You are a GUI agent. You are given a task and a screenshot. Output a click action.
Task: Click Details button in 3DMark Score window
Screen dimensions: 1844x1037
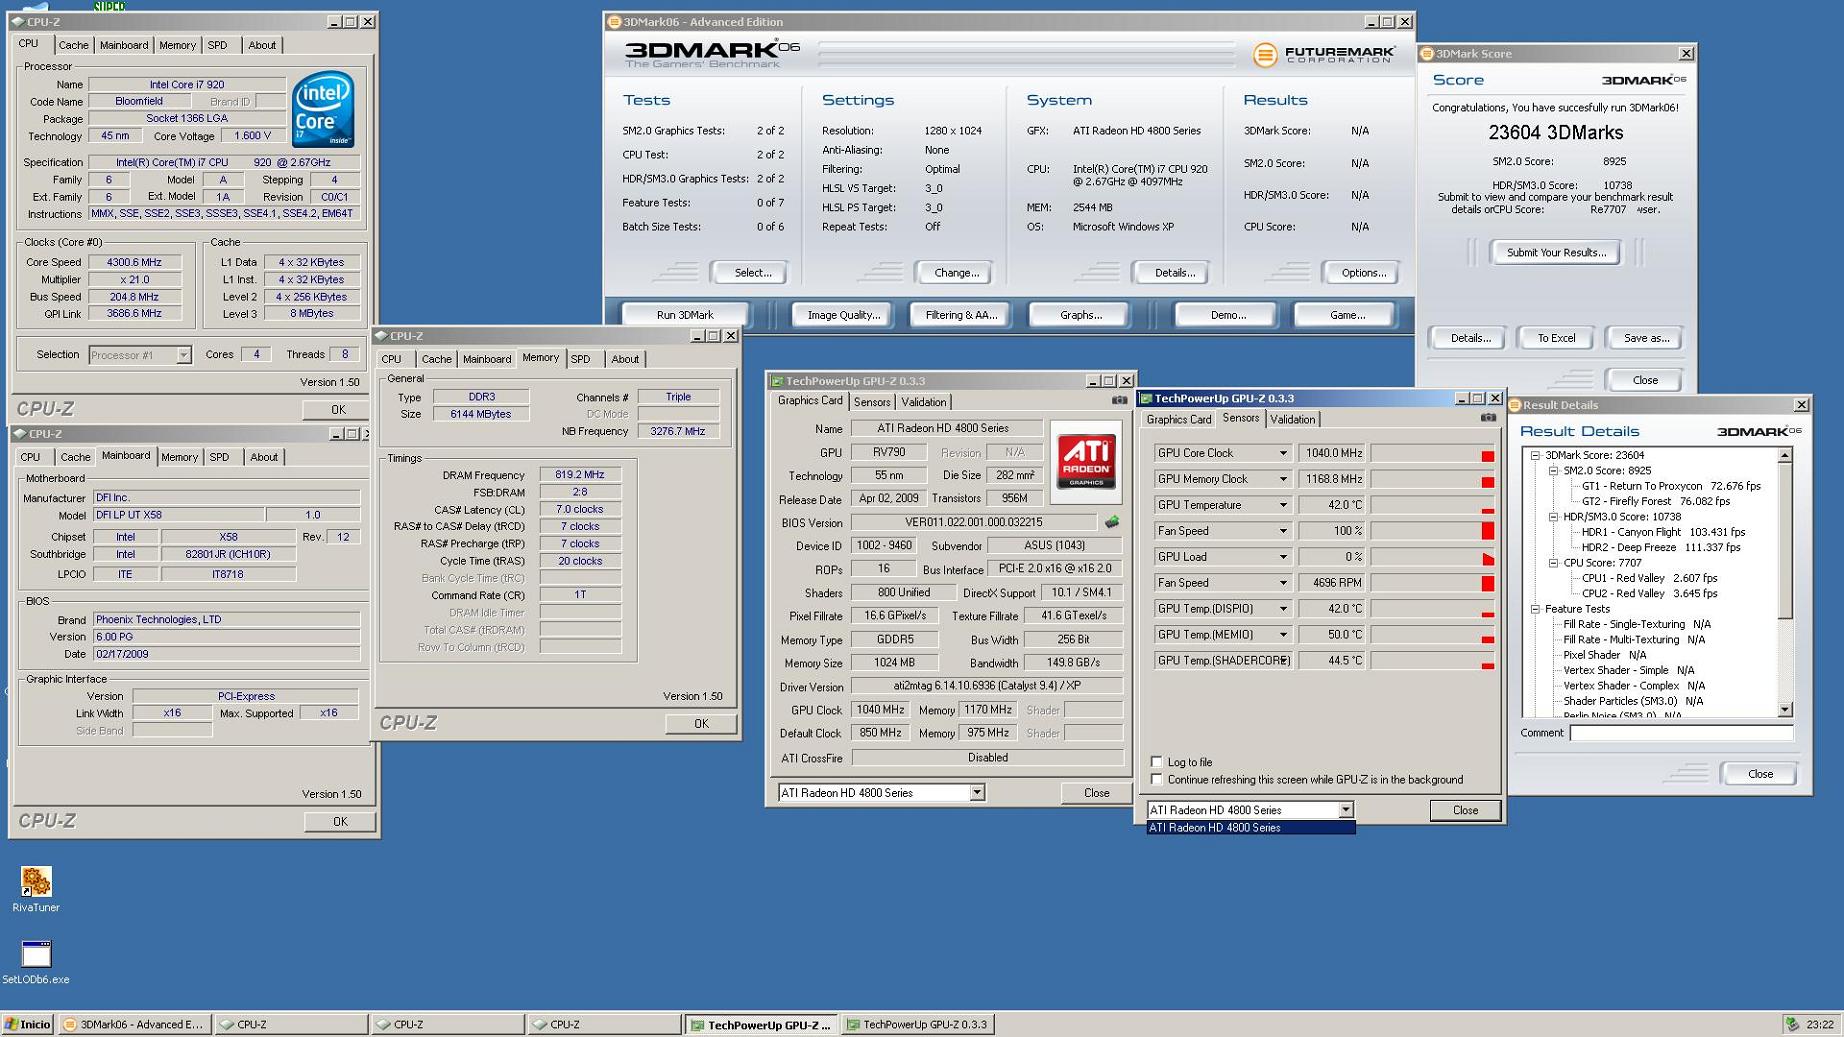(x=1470, y=338)
